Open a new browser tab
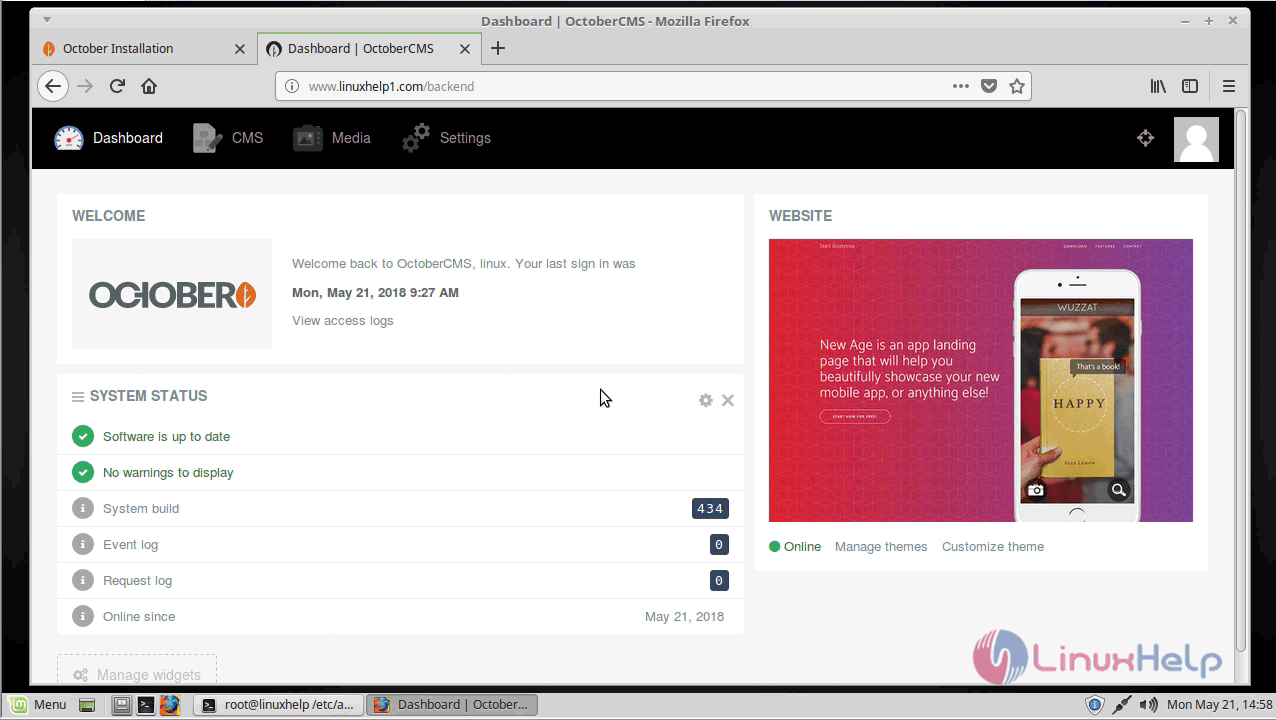This screenshot has width=1276, height=720. [498, 48]
